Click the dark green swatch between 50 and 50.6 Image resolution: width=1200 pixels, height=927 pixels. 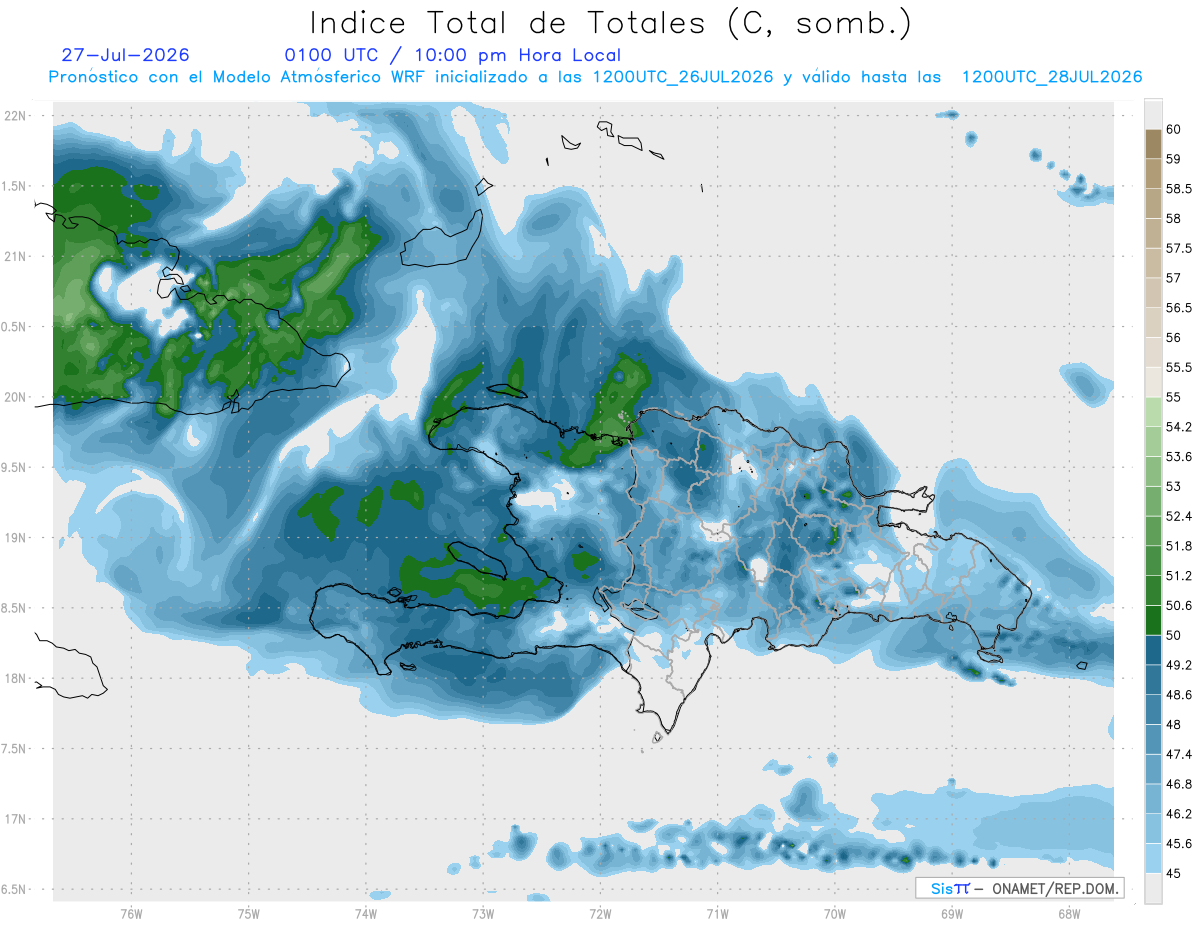click(1153, 621)
